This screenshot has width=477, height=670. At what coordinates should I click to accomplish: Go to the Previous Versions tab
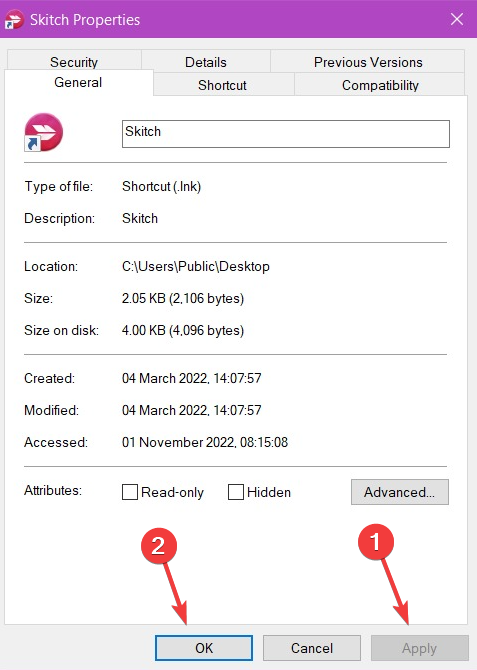click(368, 62)
